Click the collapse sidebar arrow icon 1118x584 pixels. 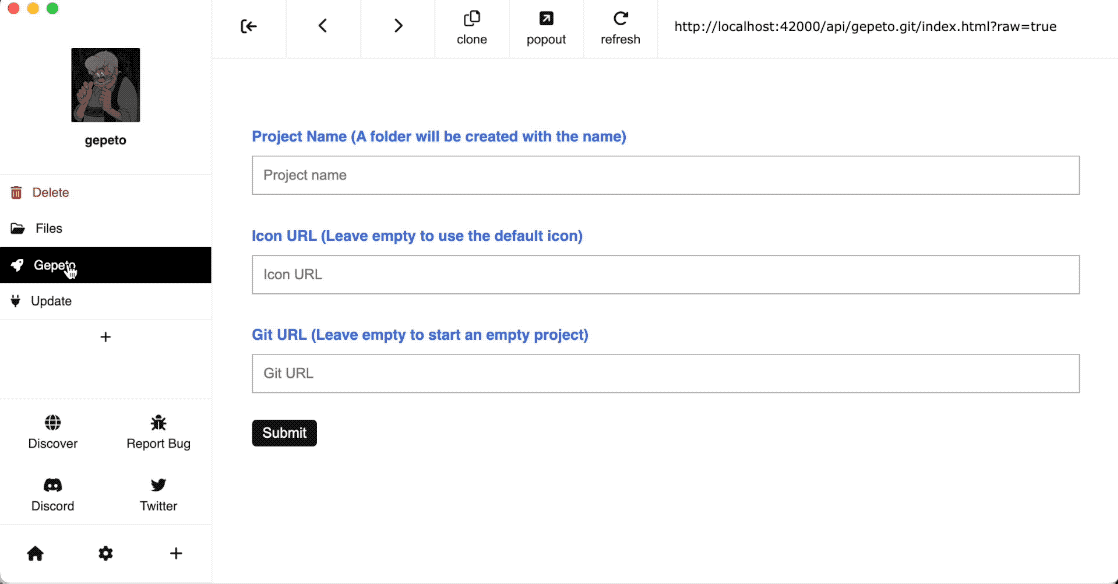[x=249, y=26]
